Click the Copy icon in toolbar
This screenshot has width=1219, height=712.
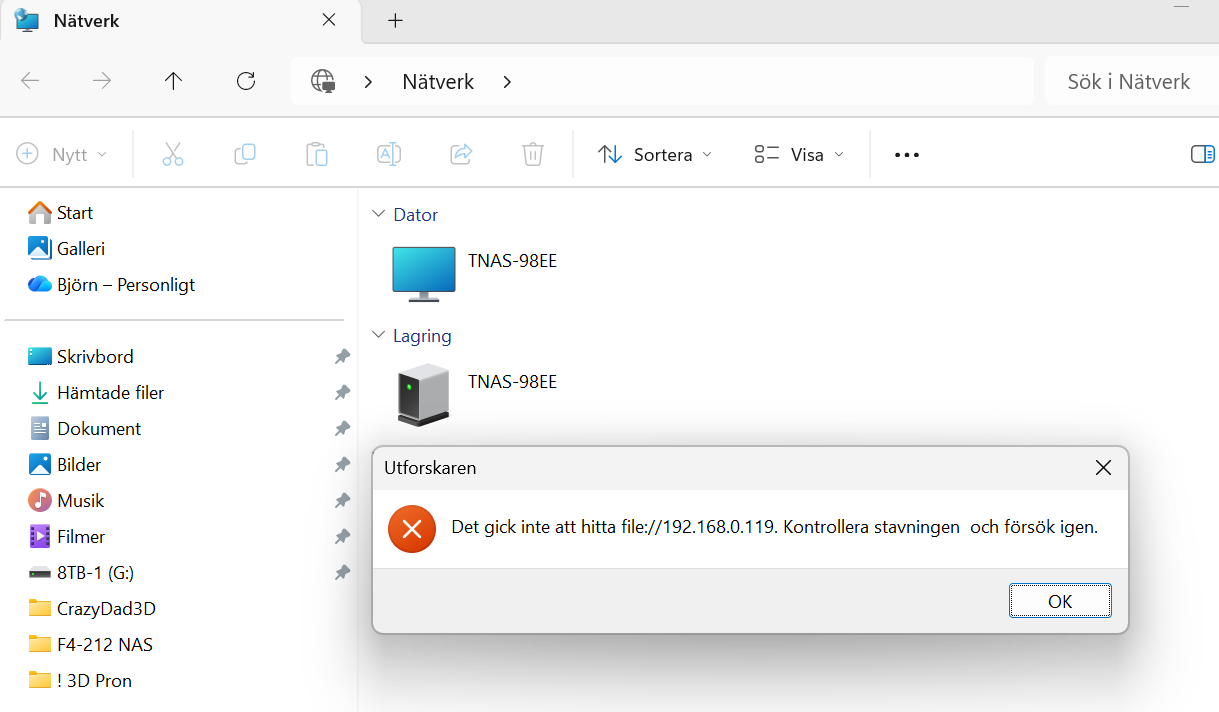tap(245, 154)
